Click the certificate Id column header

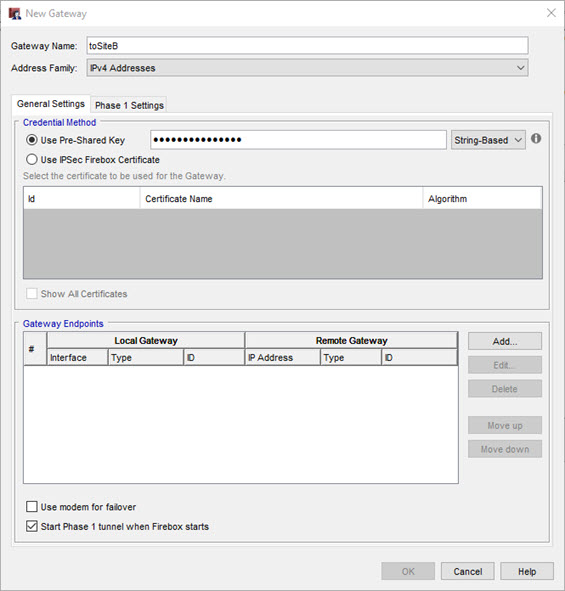click(82, 199)
